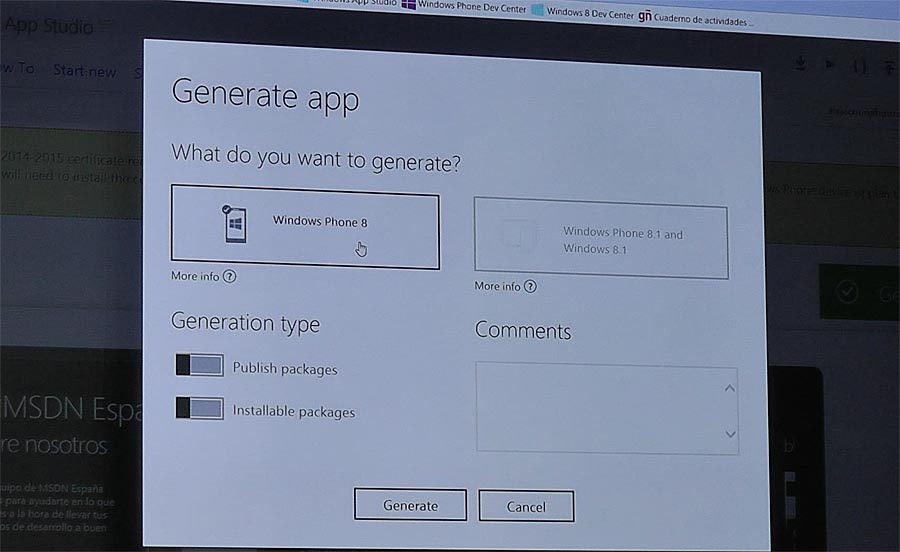The width and height of the screenshot is (900, 552).
Task: Open More info under Windows Phone 8
Action: pos(203,276)
